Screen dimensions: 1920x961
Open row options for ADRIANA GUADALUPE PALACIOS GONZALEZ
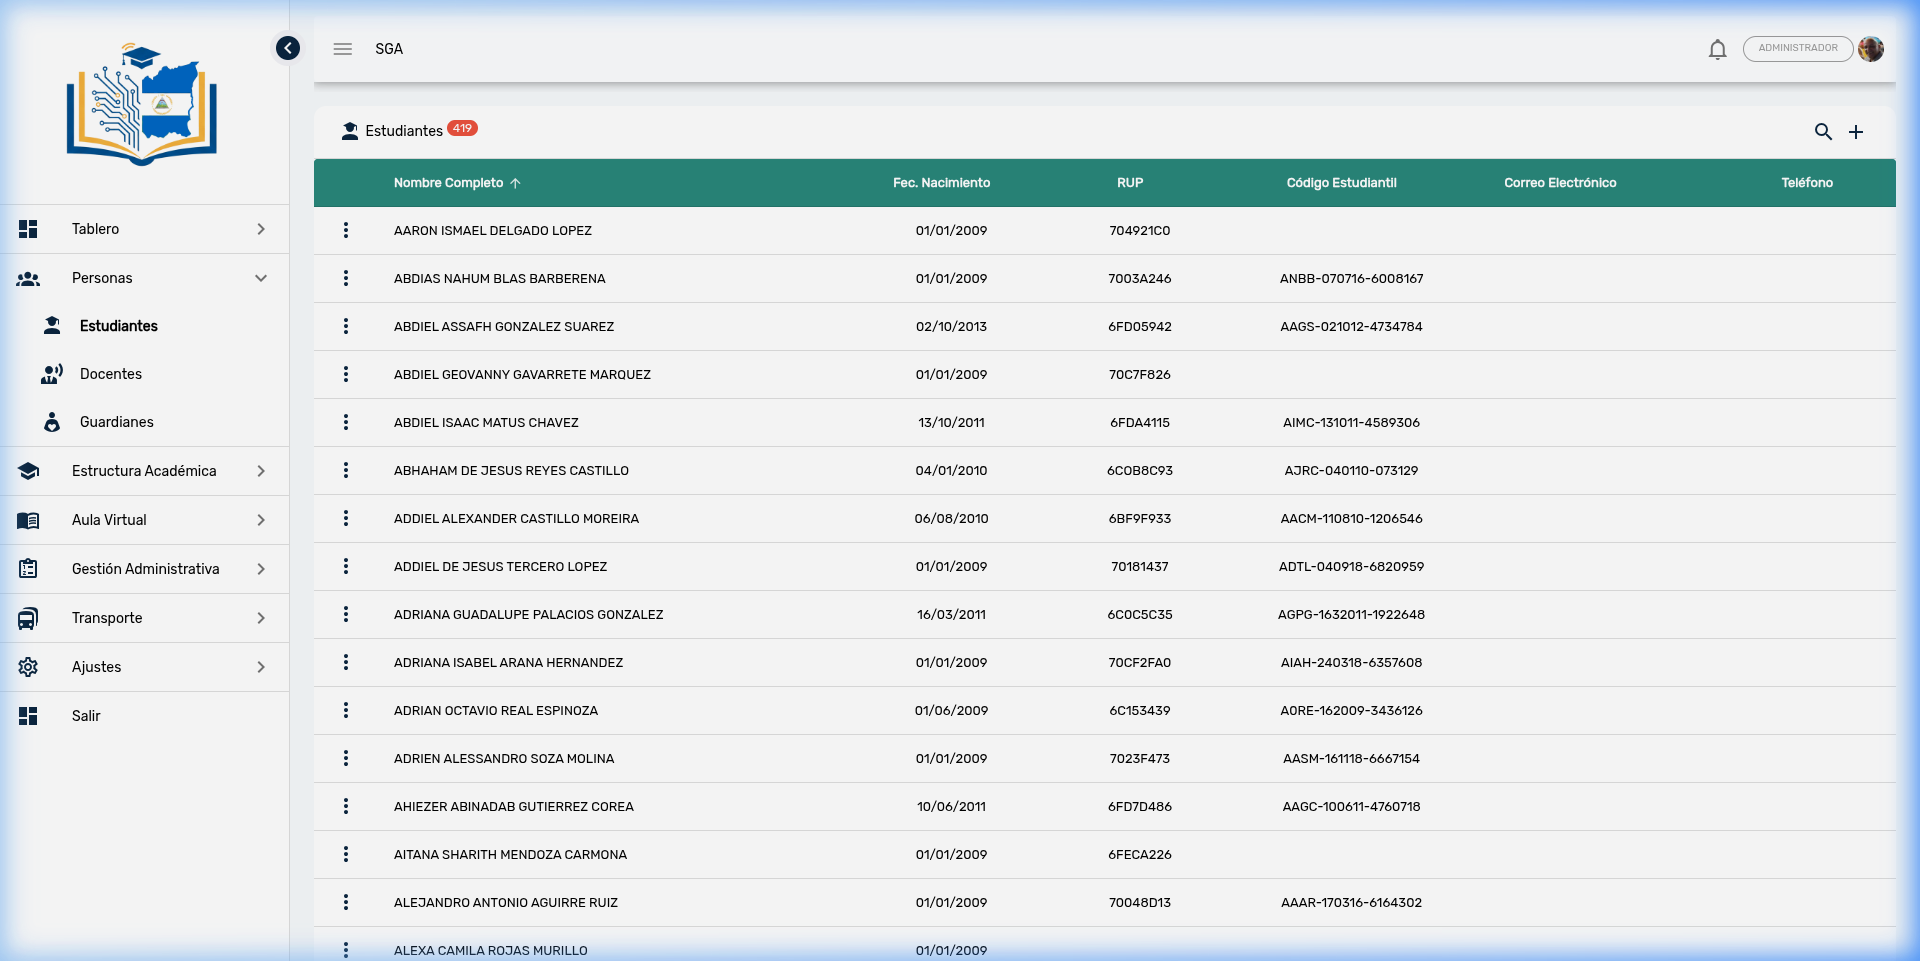click(x=346, y=615)
